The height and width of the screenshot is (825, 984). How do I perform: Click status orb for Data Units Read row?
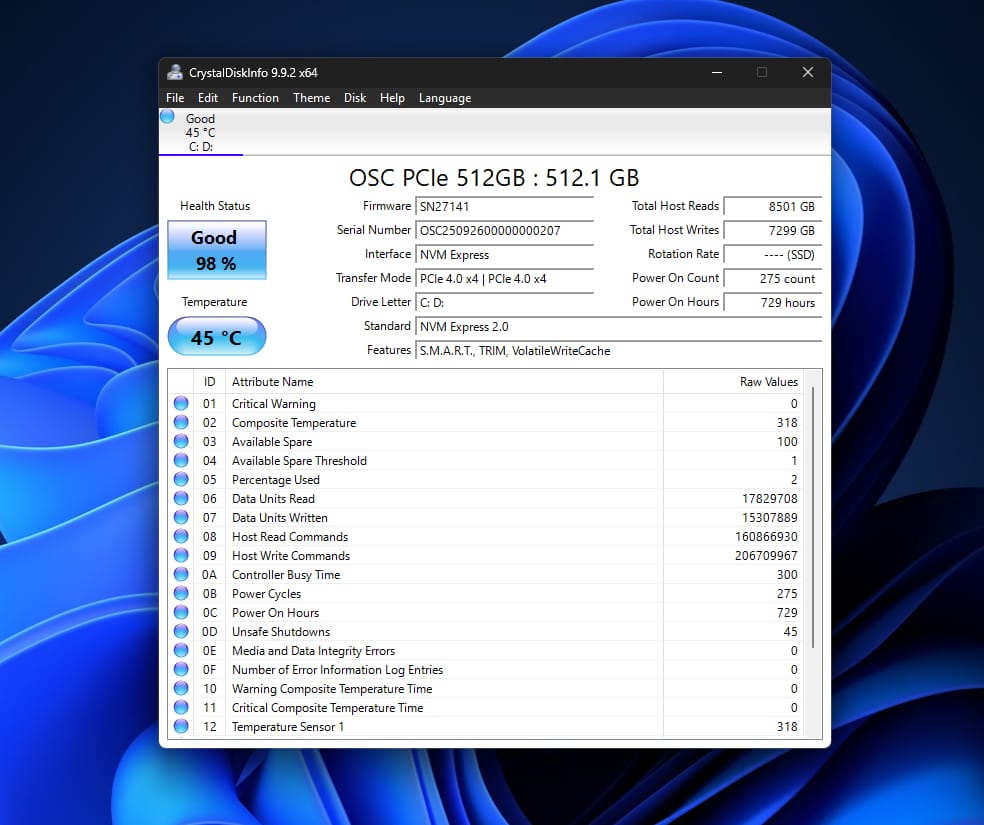181,498
